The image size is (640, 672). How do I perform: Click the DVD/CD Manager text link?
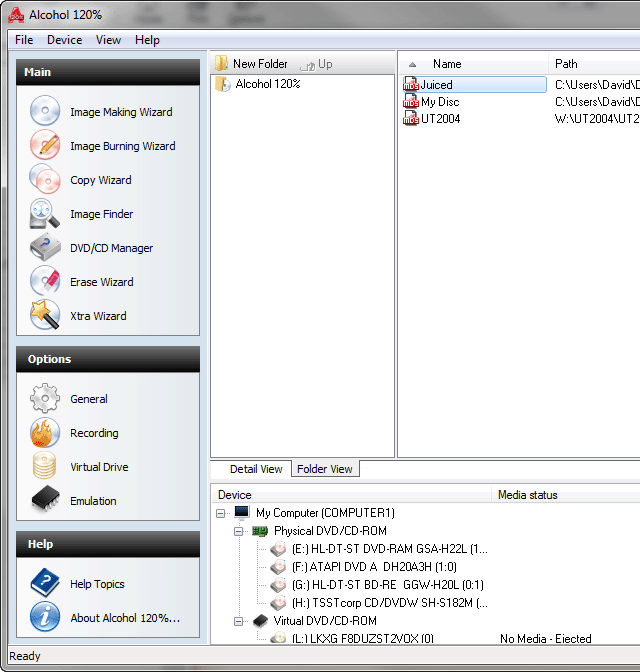[x=111, y=248]
